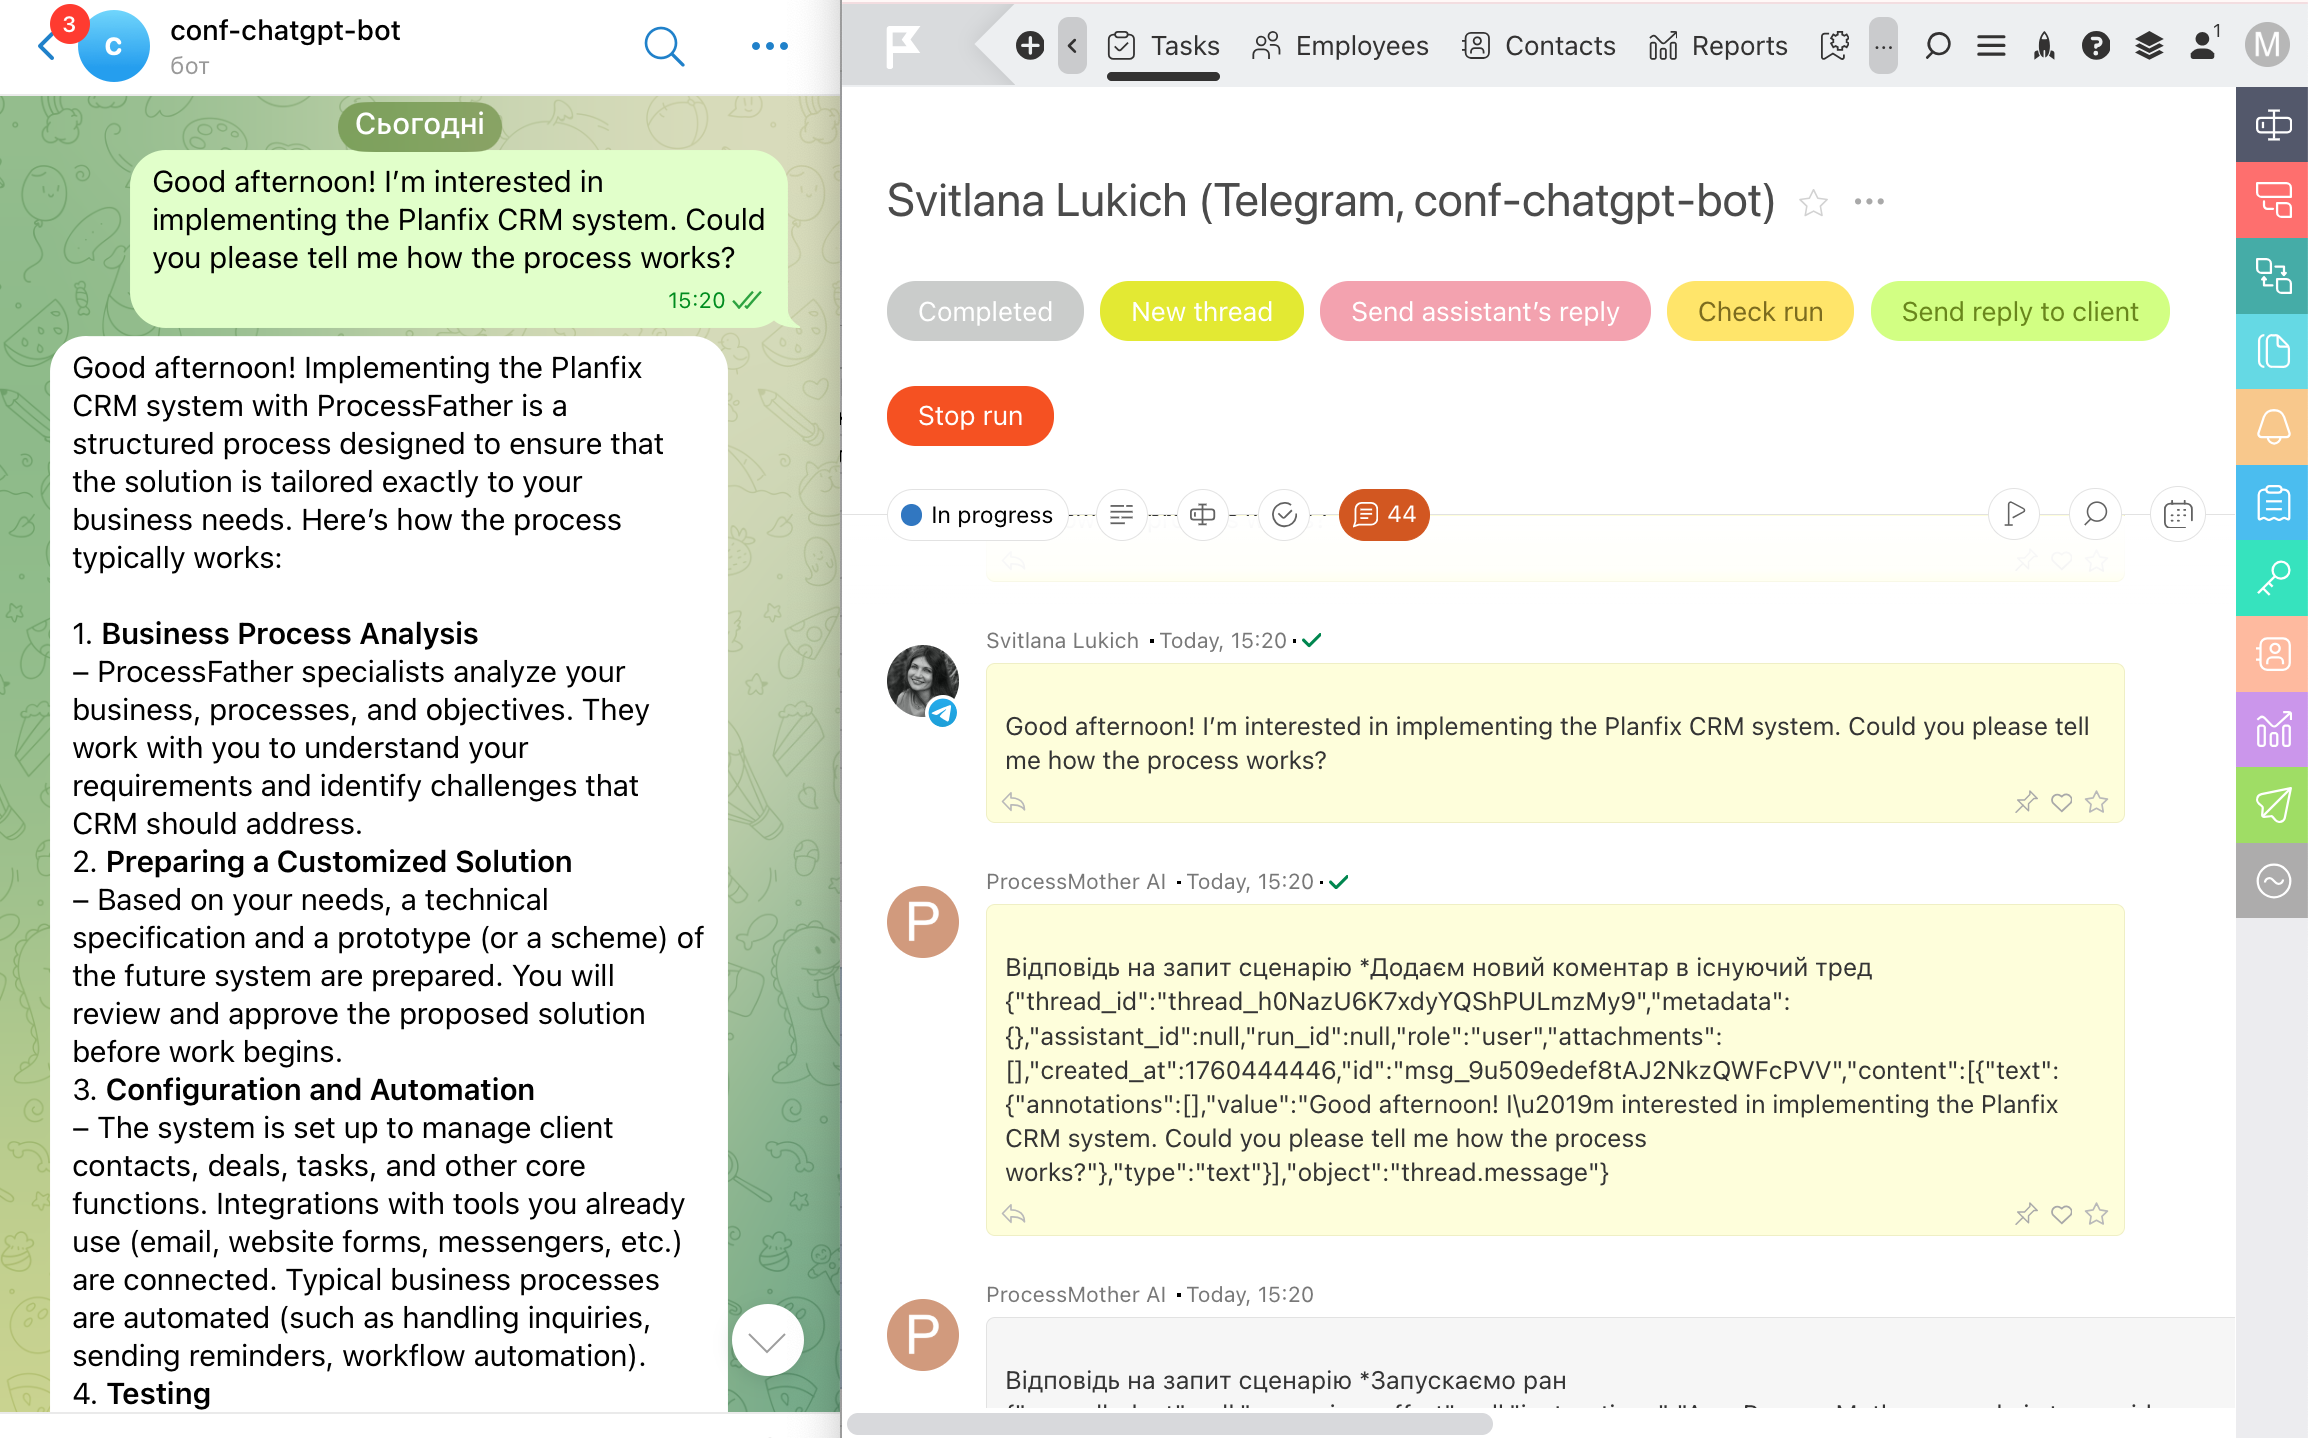
Task: Like Svitlana's comment with heart icon
Action: pos(2061,802)
